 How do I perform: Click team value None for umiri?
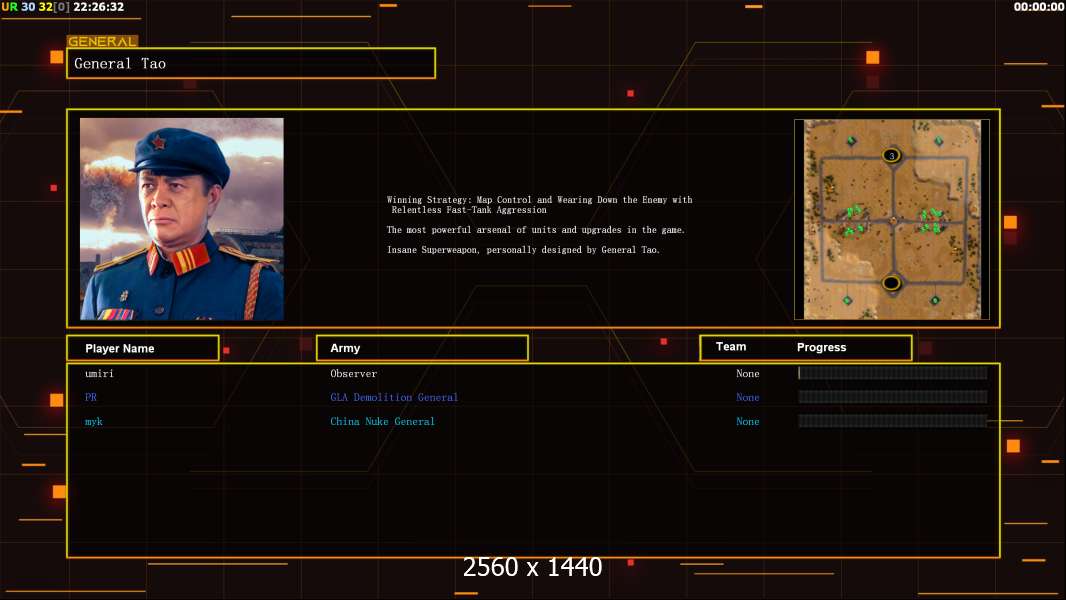click(748, 374)
